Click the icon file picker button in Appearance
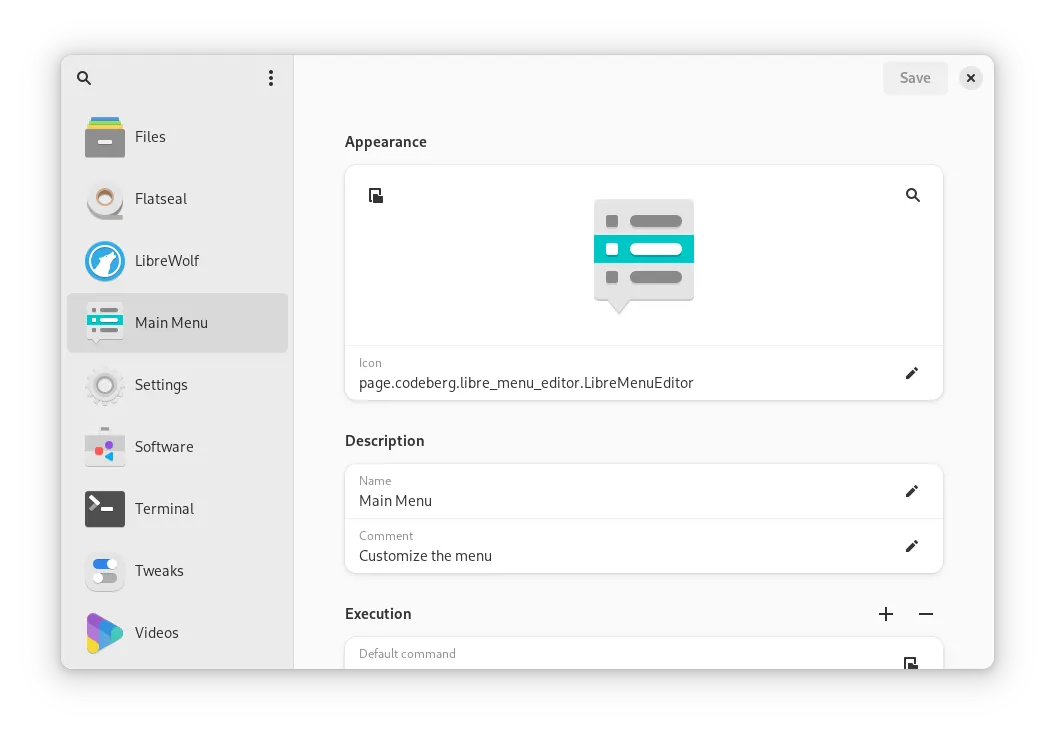The height and width of the screenshot is (736, 1055). (x=375, y=196)
